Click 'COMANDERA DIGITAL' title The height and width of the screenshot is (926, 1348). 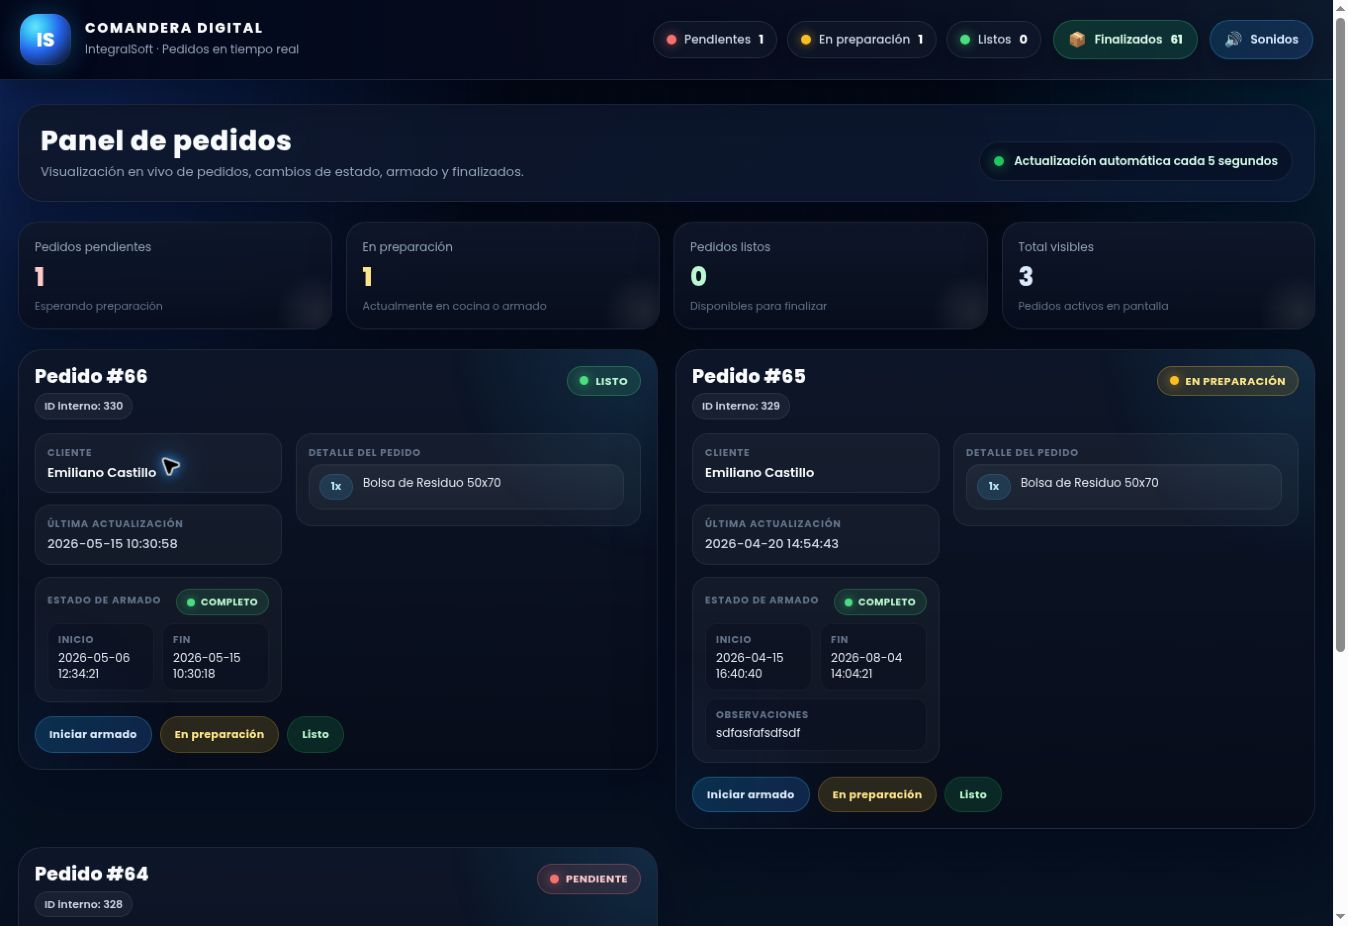coord(174,28)
